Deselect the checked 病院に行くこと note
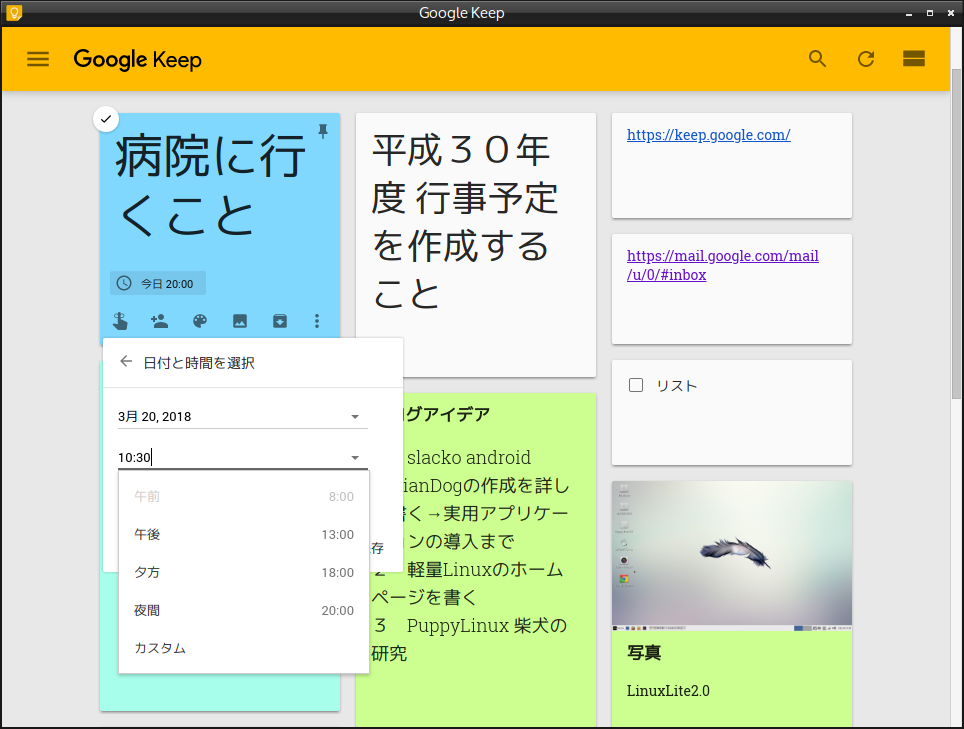Viewport: 964px width, 729px height. coord(106,118)
